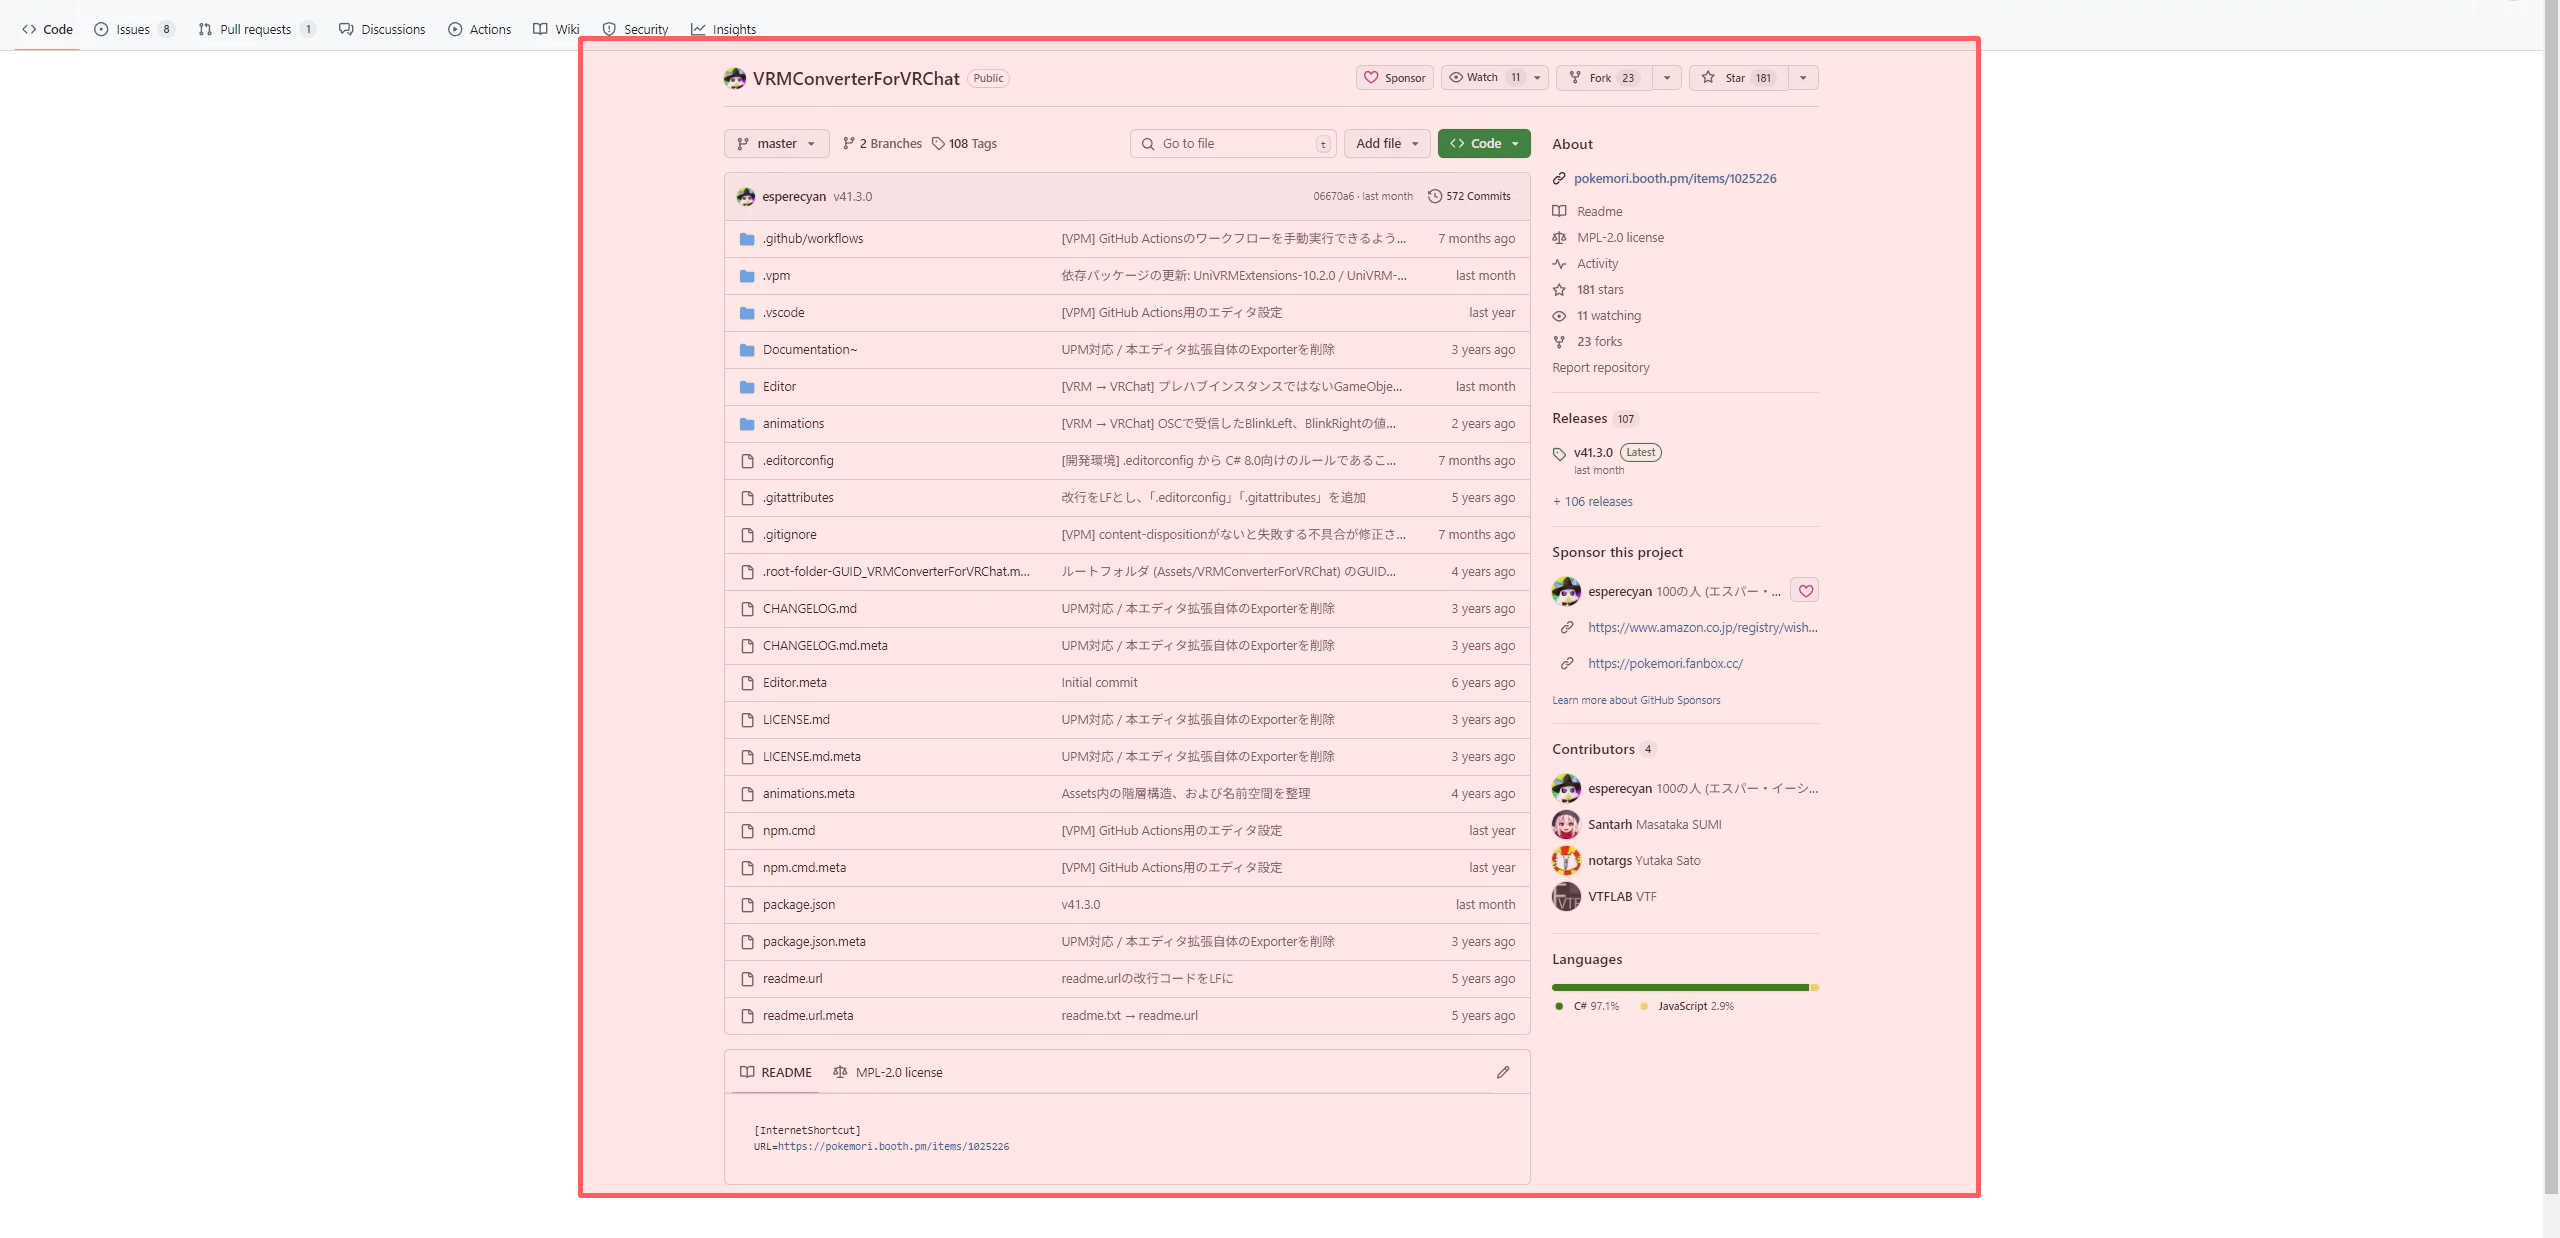
Task: Click the MPL-2.0 license scale icon in About
Action: [1559, 237]
